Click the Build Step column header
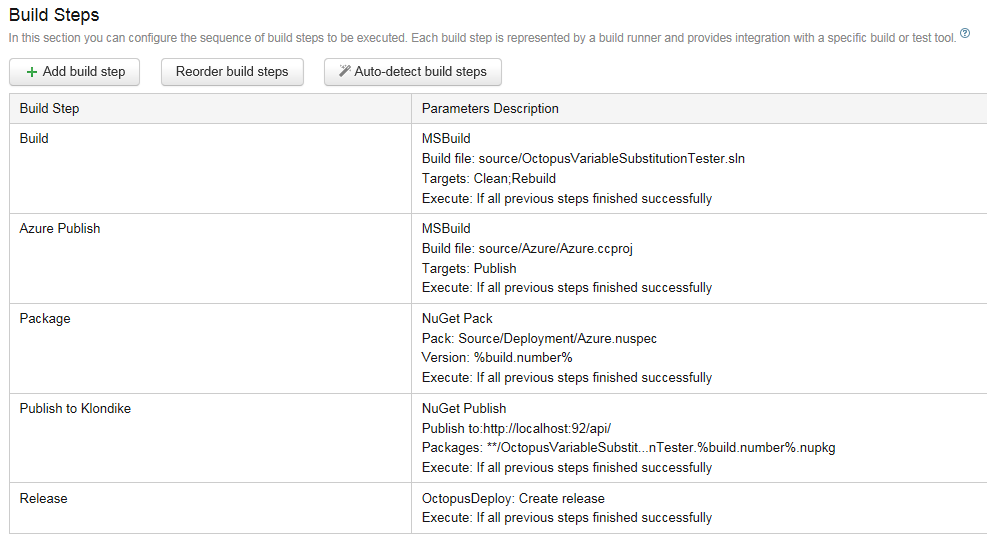Screen dimensions: 987x538 pyautogui.click(x=50, y=109)
